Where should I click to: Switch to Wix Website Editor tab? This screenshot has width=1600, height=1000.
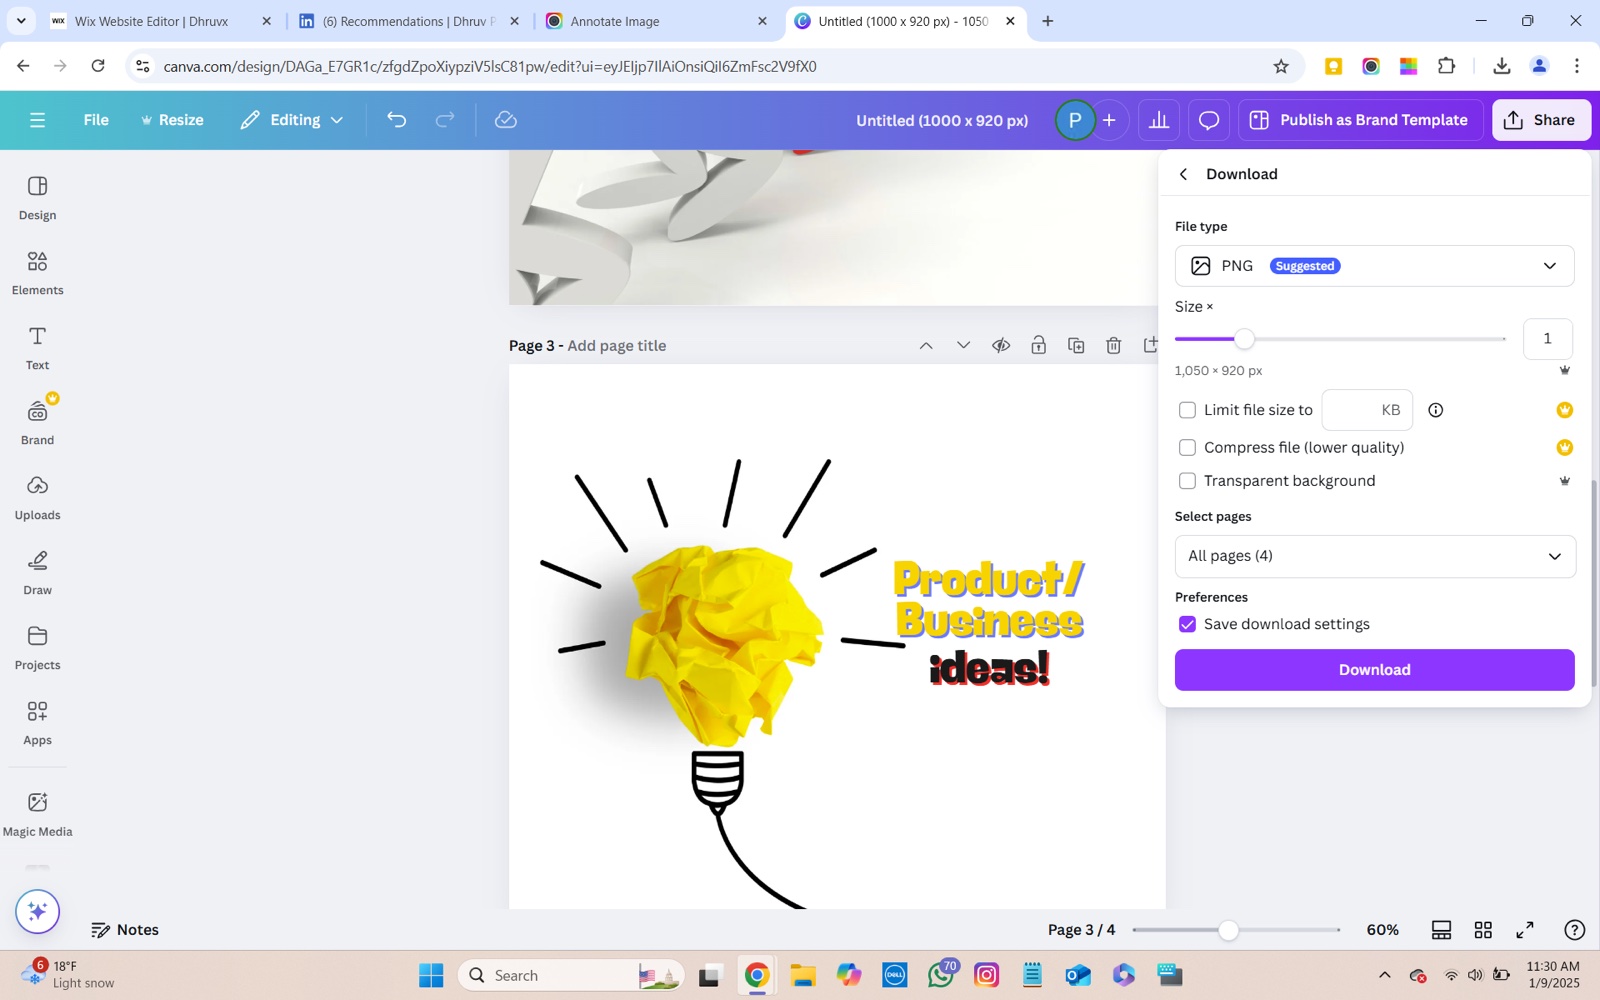[x=160, y=21]
